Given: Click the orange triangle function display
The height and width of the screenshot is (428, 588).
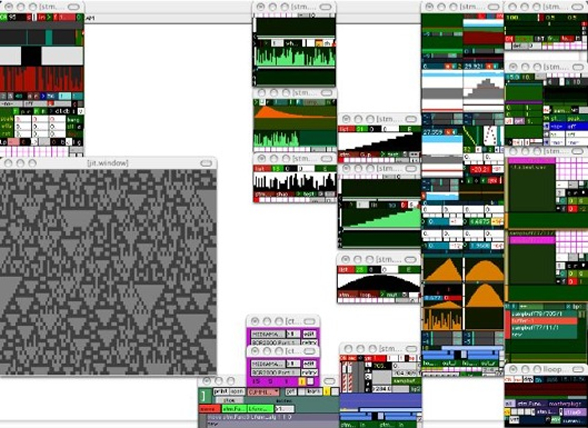Looking at the screenshot, I should tap(442, 270).
